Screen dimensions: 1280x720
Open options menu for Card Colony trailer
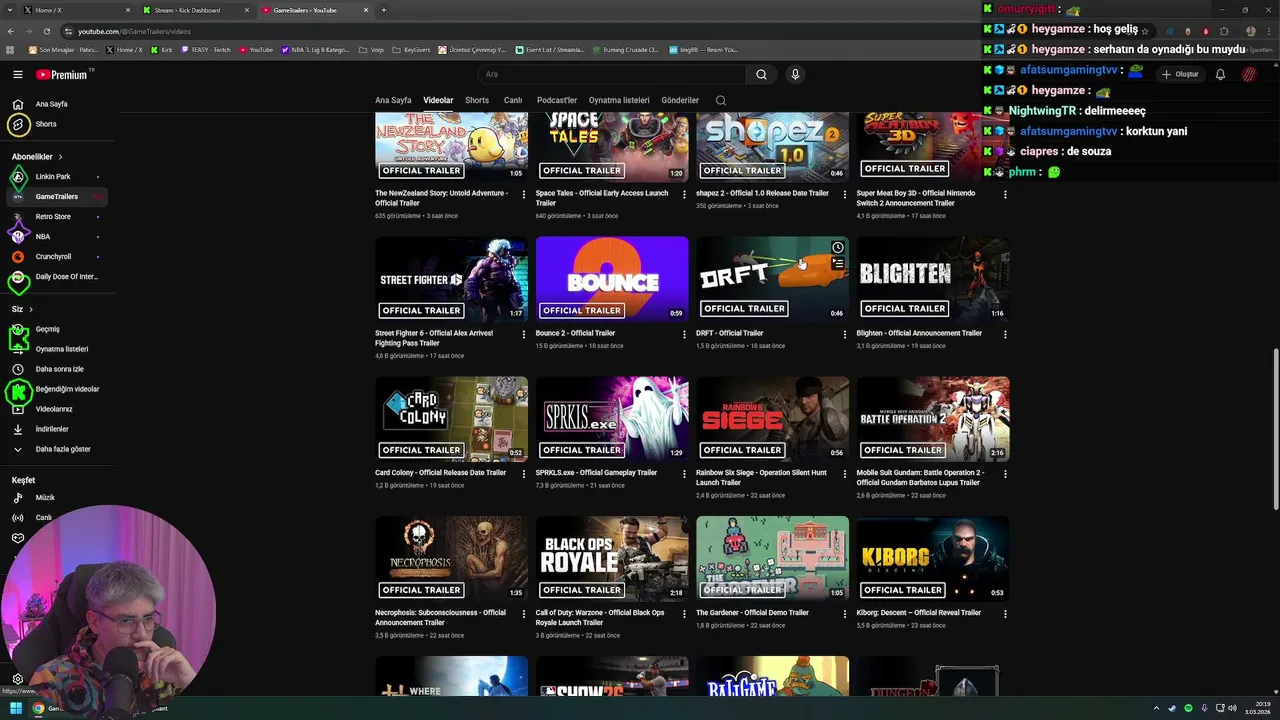(524, 474)
